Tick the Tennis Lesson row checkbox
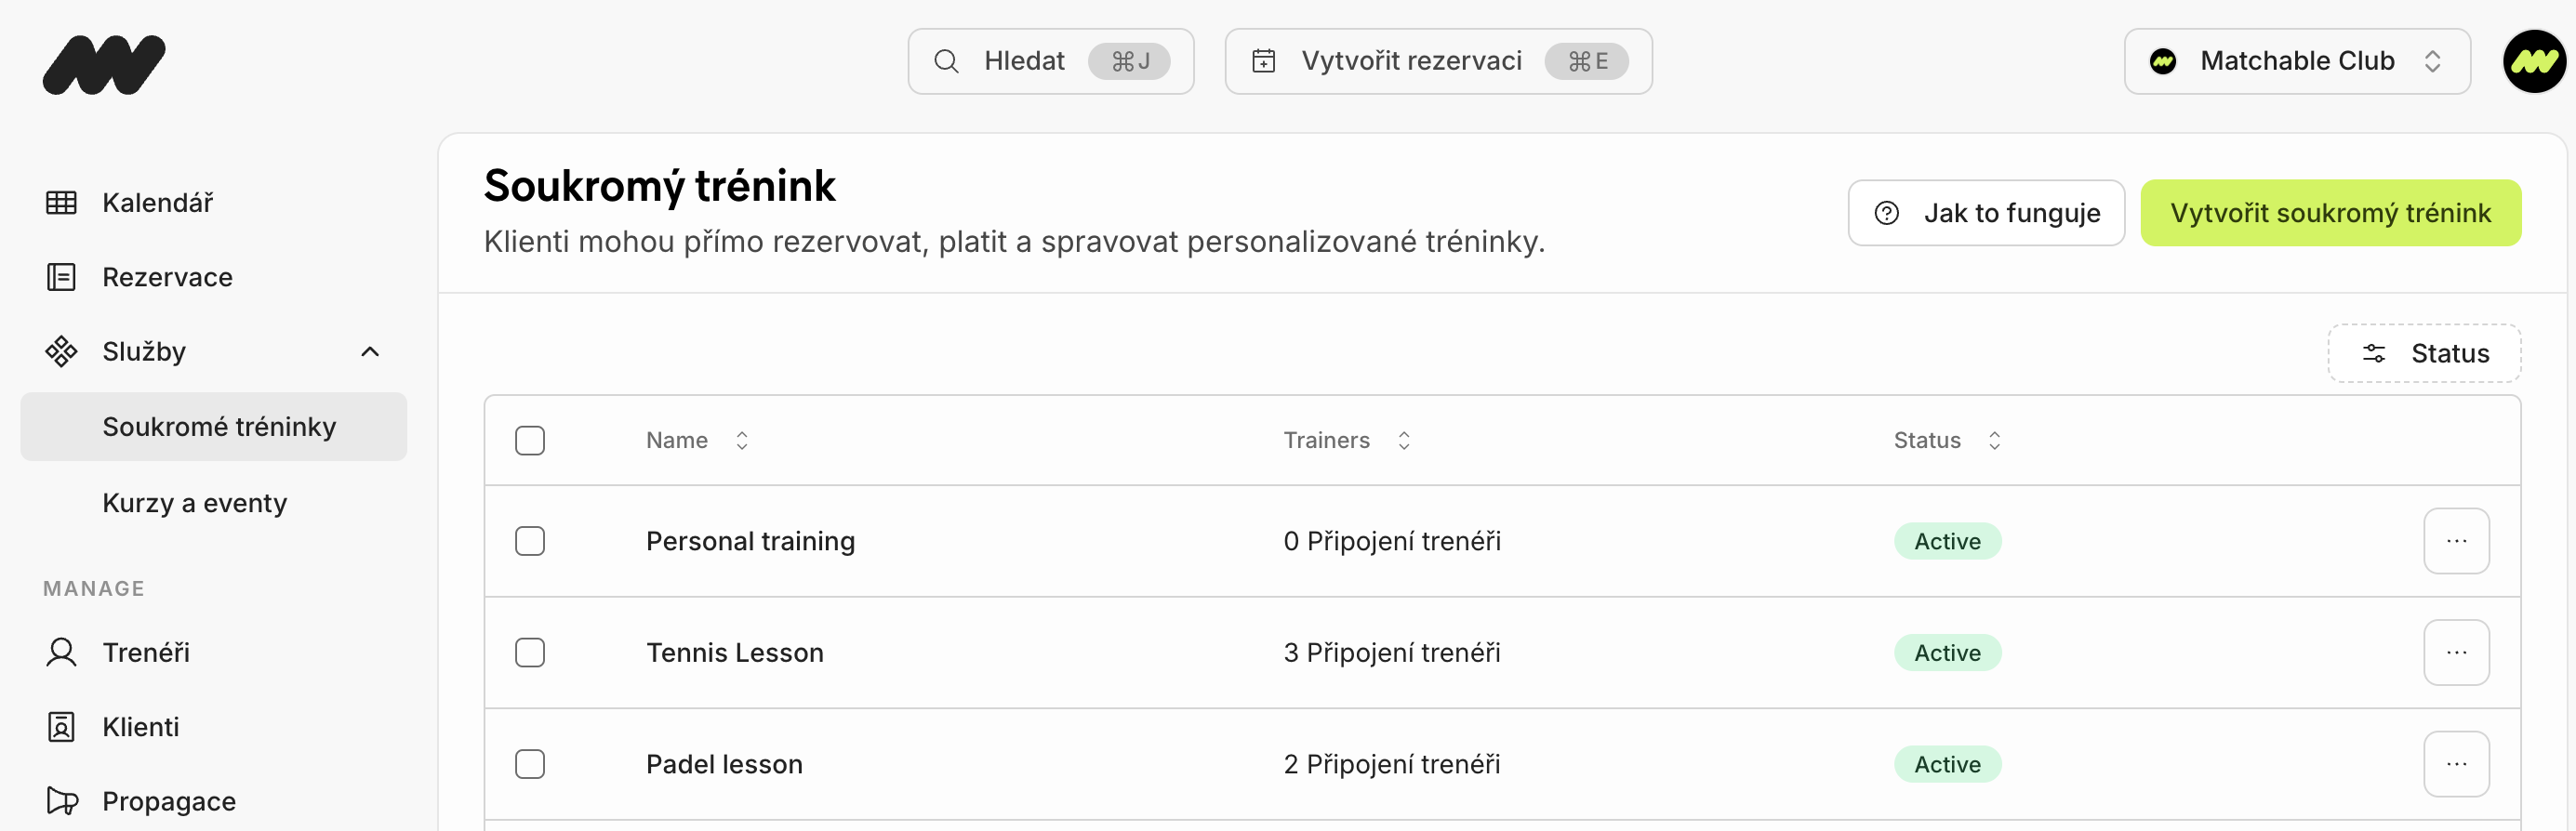Screen dimensions: 2576x831 (530, 653)
